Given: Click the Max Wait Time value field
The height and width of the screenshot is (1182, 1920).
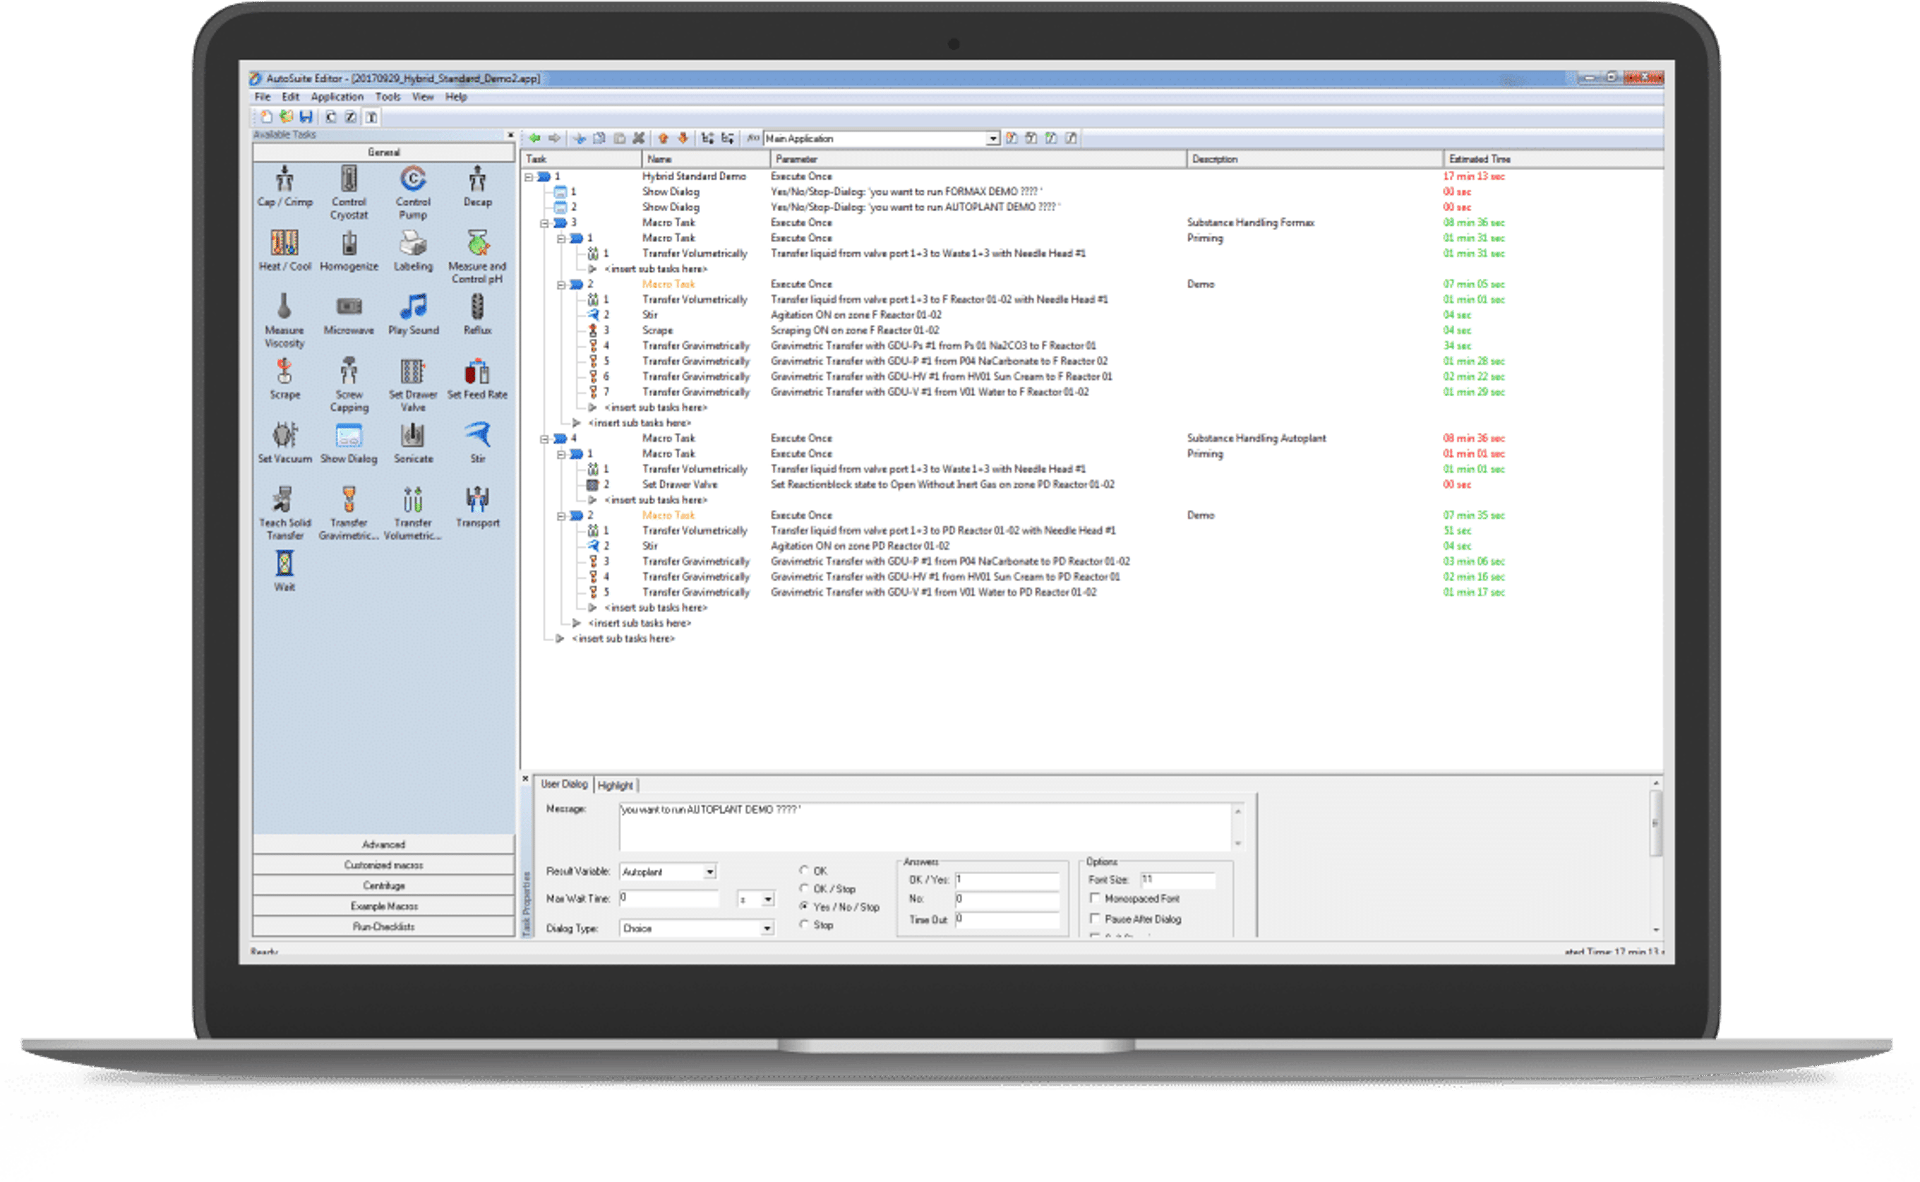Looking at the screenshot, I should click(x=669, y=899).
